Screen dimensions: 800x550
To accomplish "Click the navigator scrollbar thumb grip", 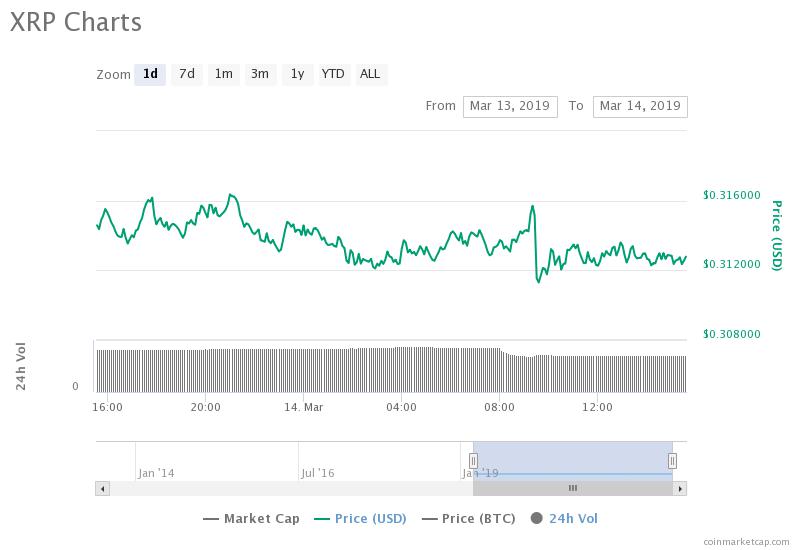I will point(573,488).
